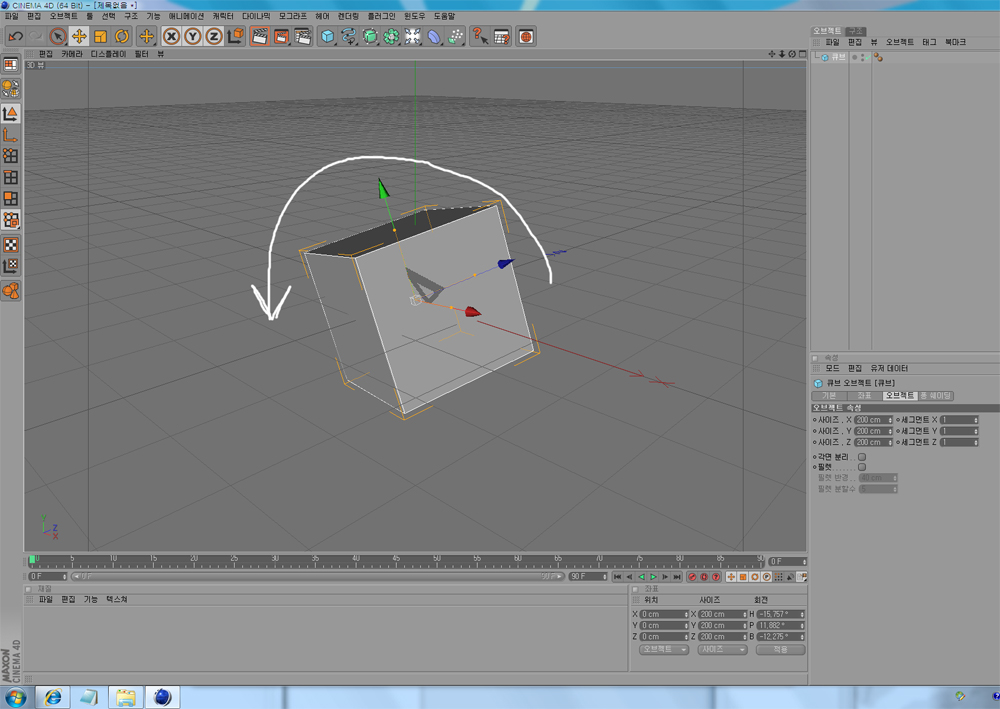The image size is (1000, 709).
Task: Open the 애니메이션 menu
Action: 186,16
